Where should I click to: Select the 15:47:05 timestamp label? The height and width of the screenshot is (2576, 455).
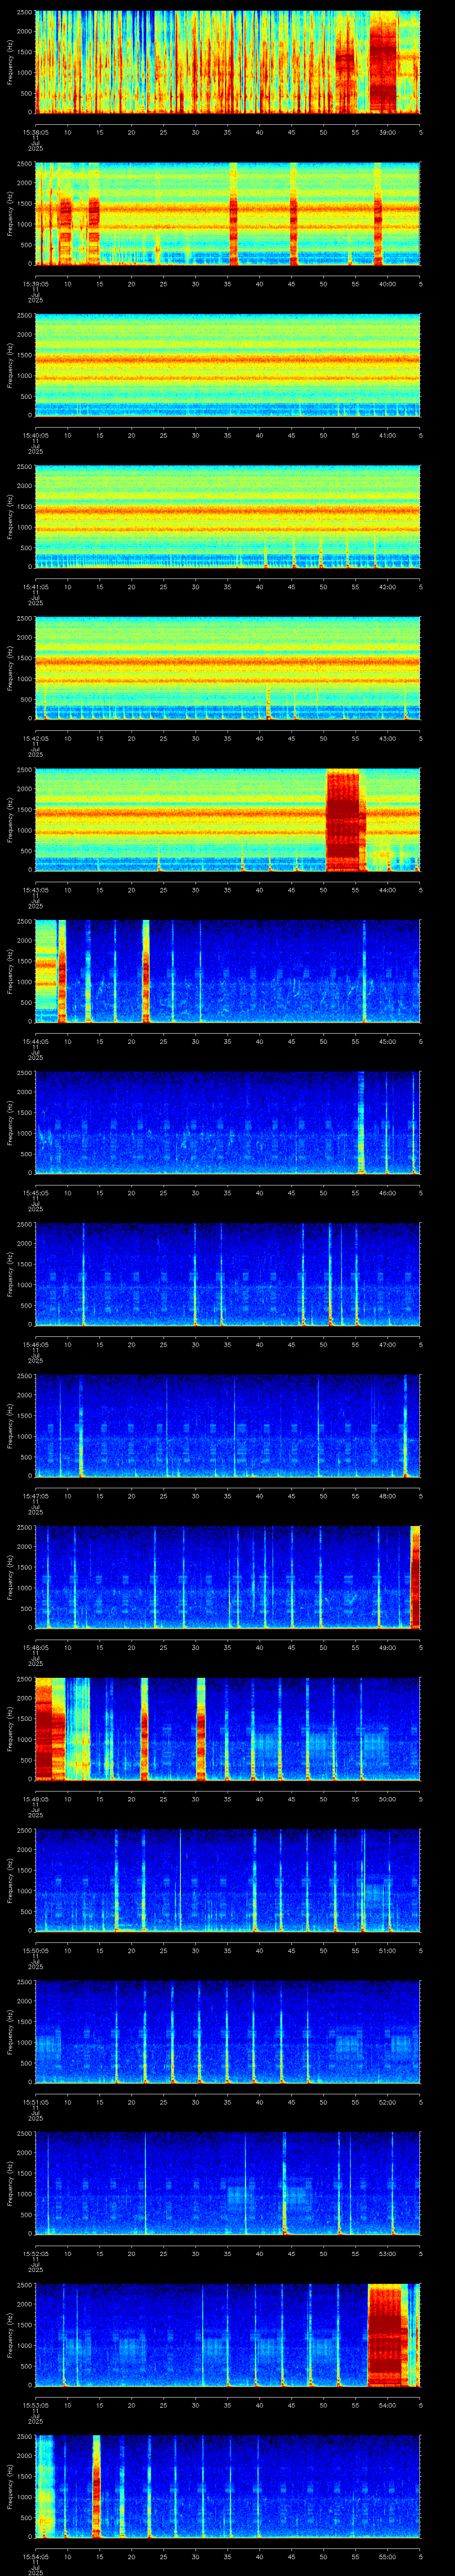click(x=35, y=1496)
